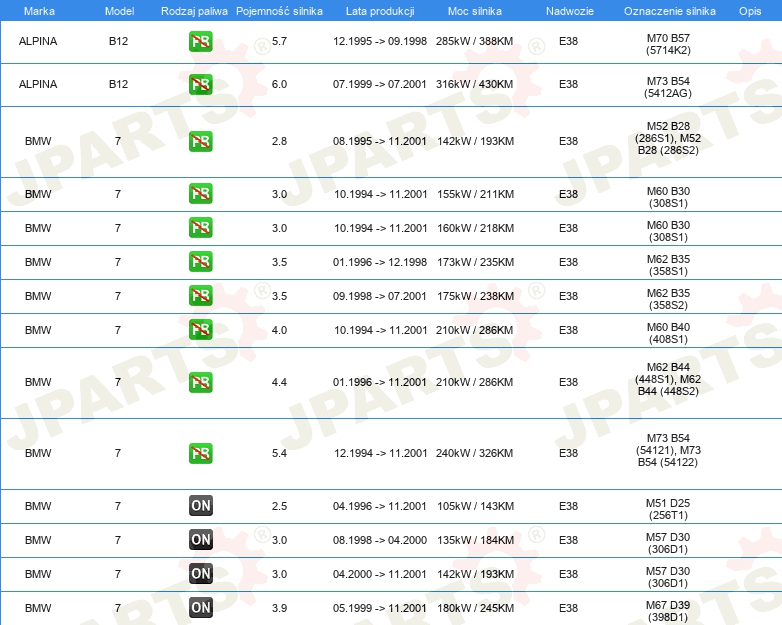Click the ON diesel icon in the 2.5 row
The image size is (782, 625).
[200, 505]
